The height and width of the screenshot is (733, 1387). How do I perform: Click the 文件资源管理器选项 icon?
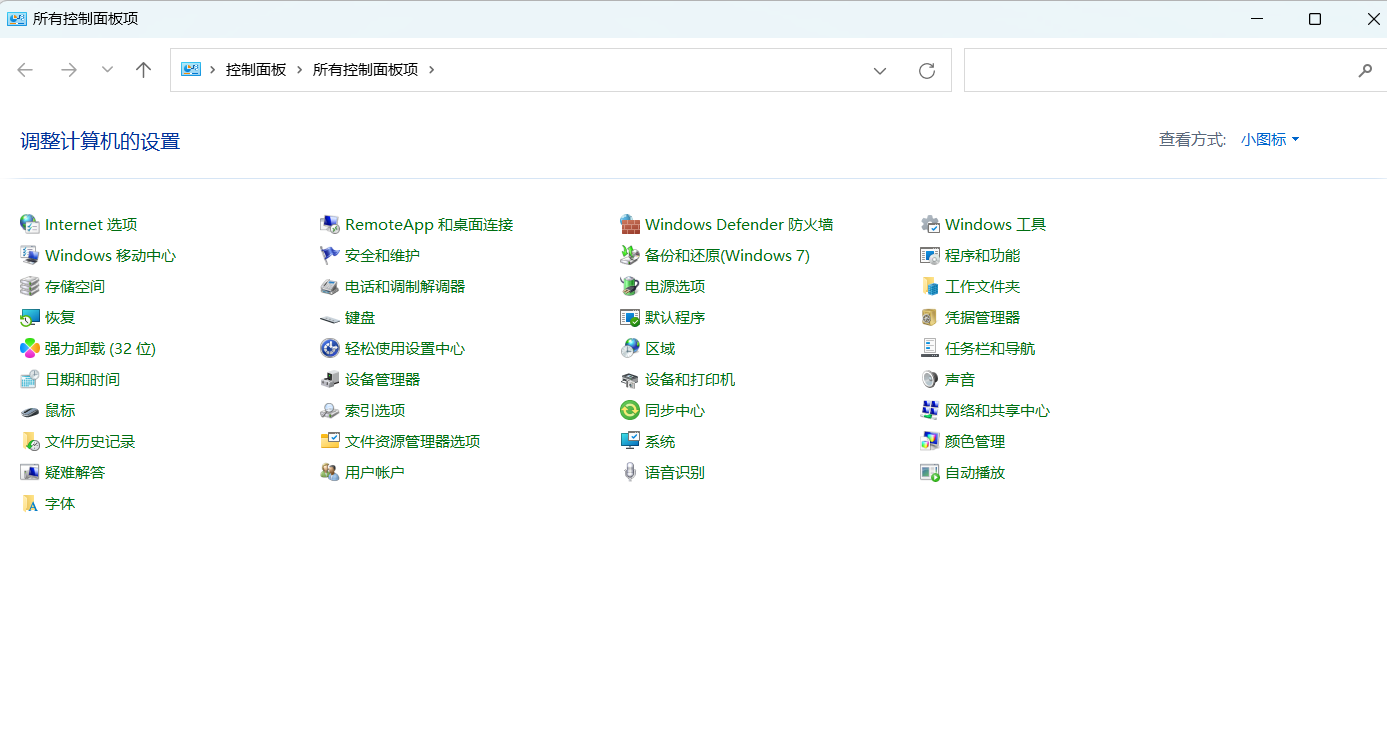pyautogui.click(x=329, y=441)
